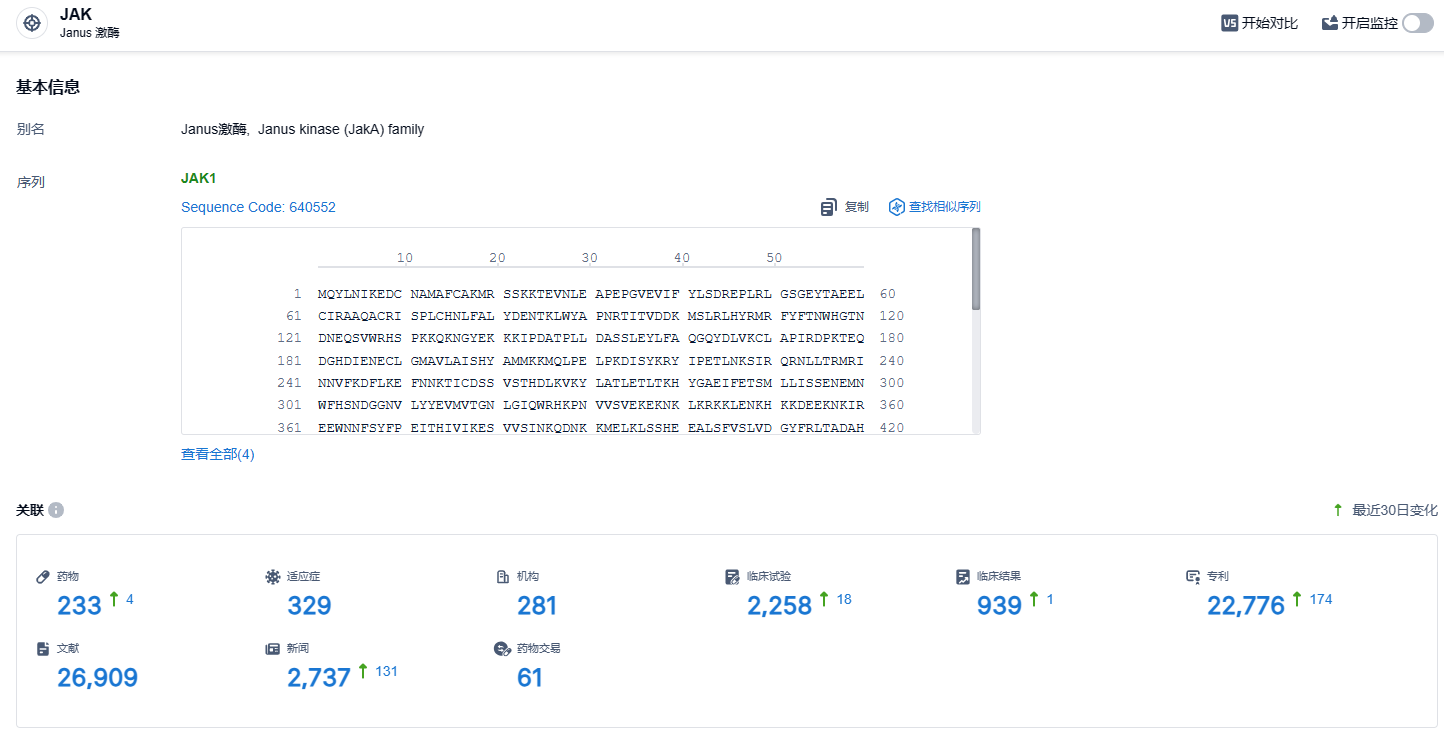Expand all sequences via 查看全部(4)
The height and width of the screenshot is (733, 1444).
click(x=218, y=454)
